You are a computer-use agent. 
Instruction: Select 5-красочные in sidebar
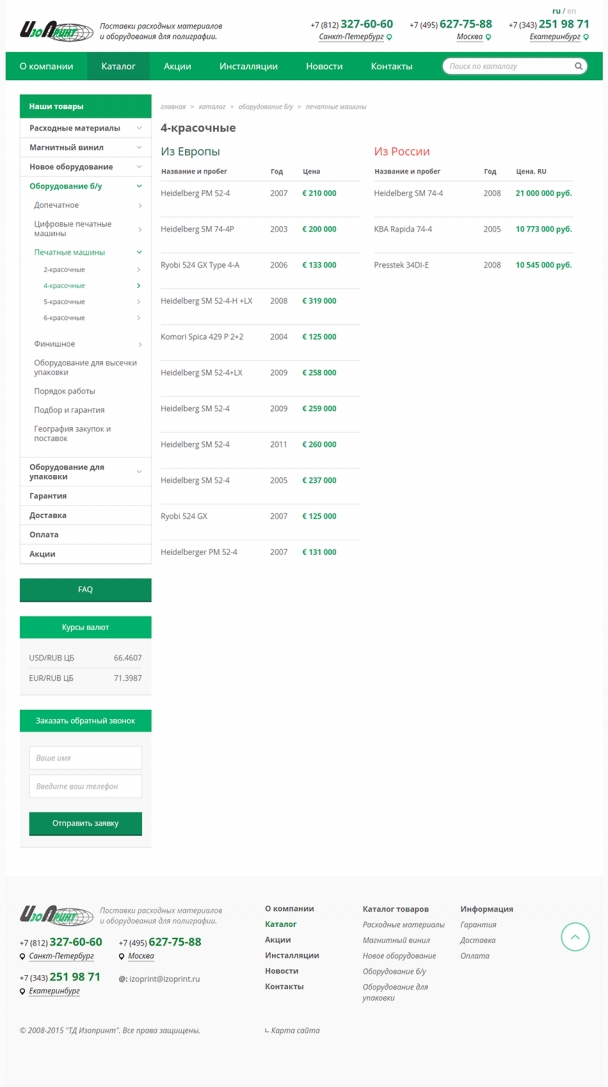click(64, 302)
